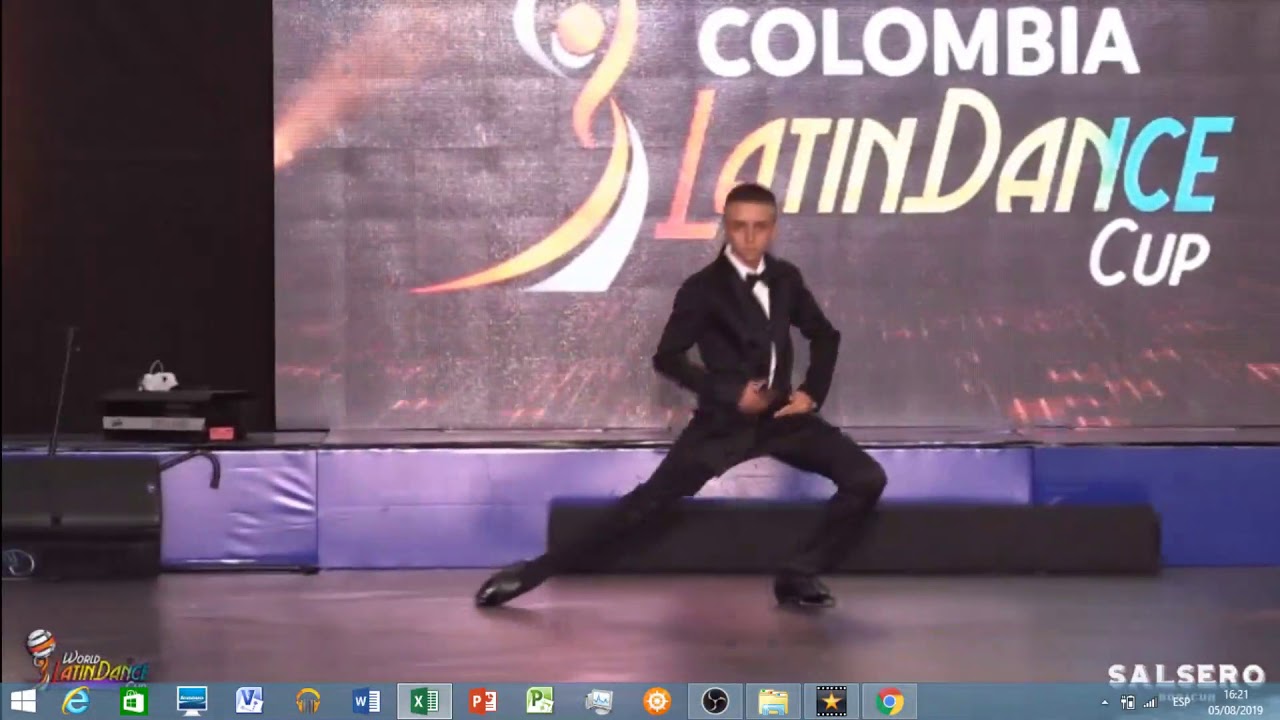Open Microsoft Project from taskbar
Viewport: 1280px width, 720px height.
click(x=541, y=701)
